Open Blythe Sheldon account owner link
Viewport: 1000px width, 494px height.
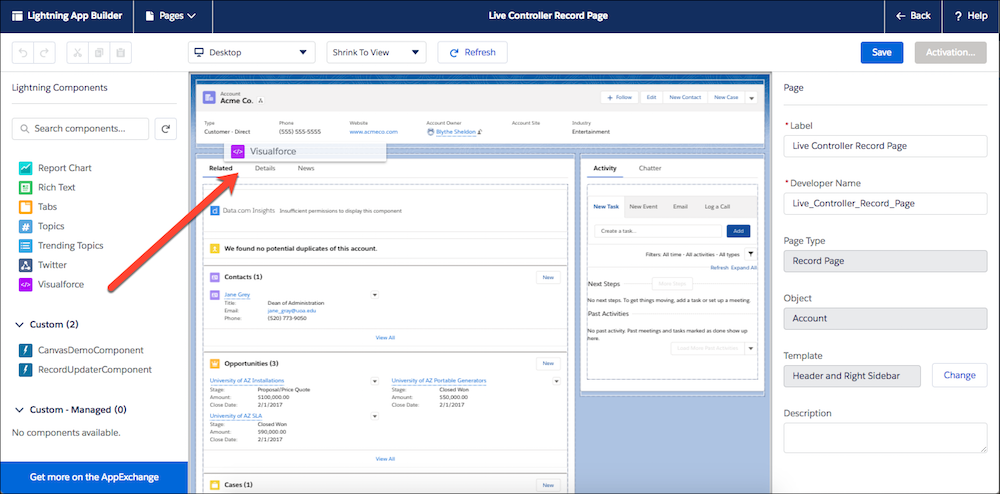tap(455, 132)
